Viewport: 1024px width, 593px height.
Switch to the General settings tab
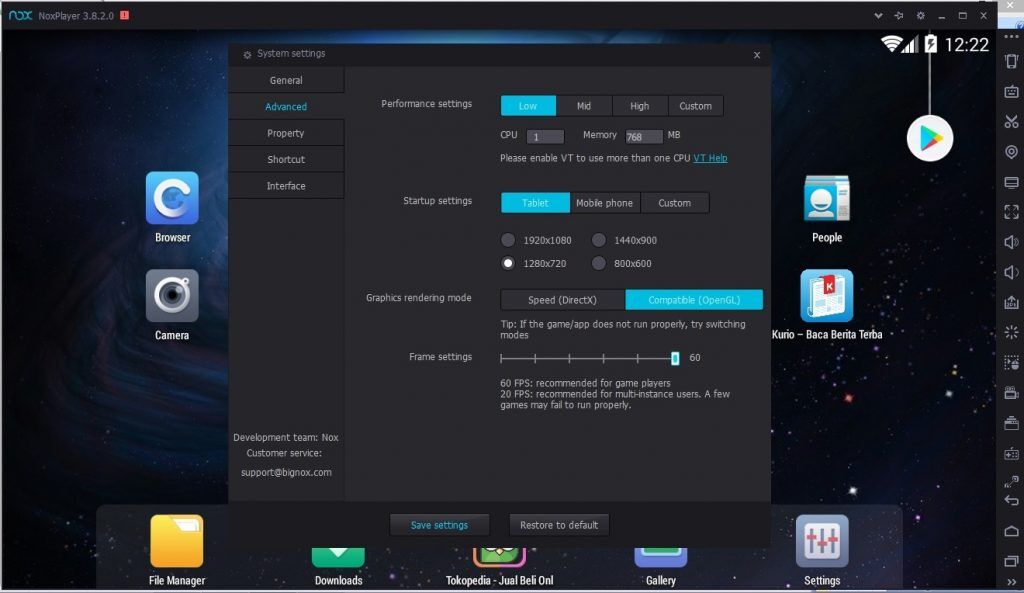point(286,80)
